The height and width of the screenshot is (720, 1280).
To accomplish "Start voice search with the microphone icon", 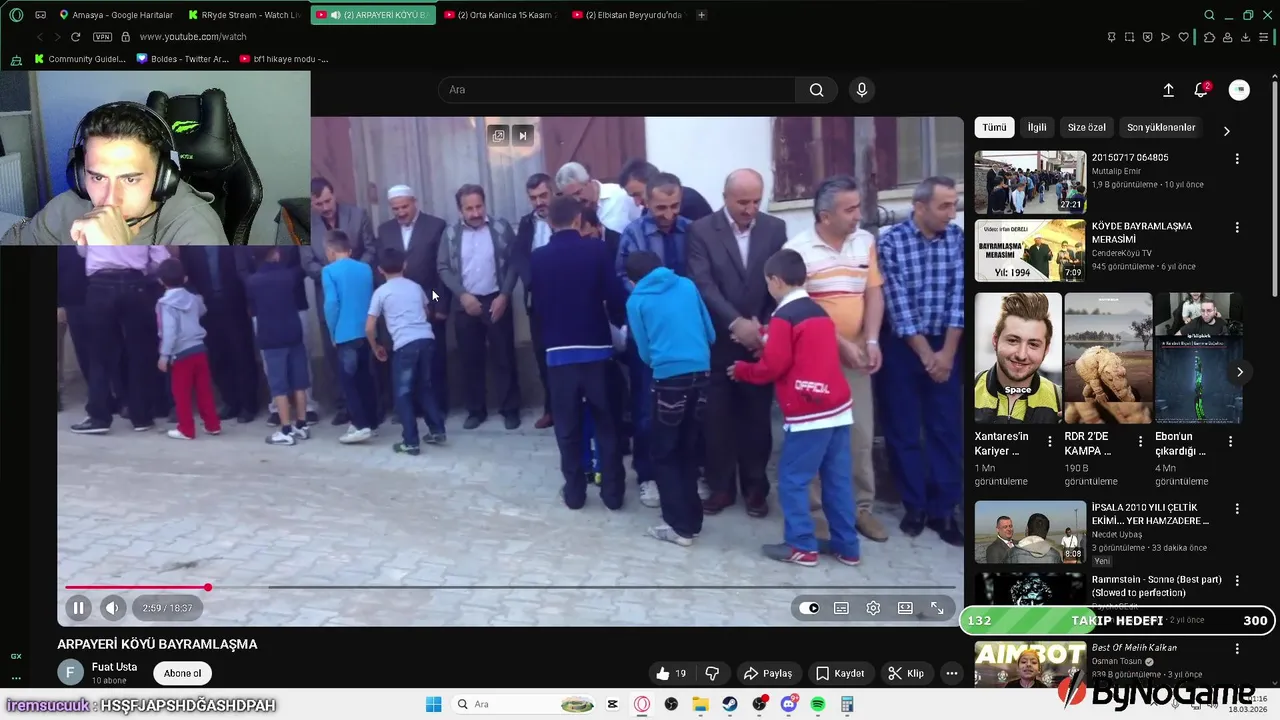I will [862, 90].
